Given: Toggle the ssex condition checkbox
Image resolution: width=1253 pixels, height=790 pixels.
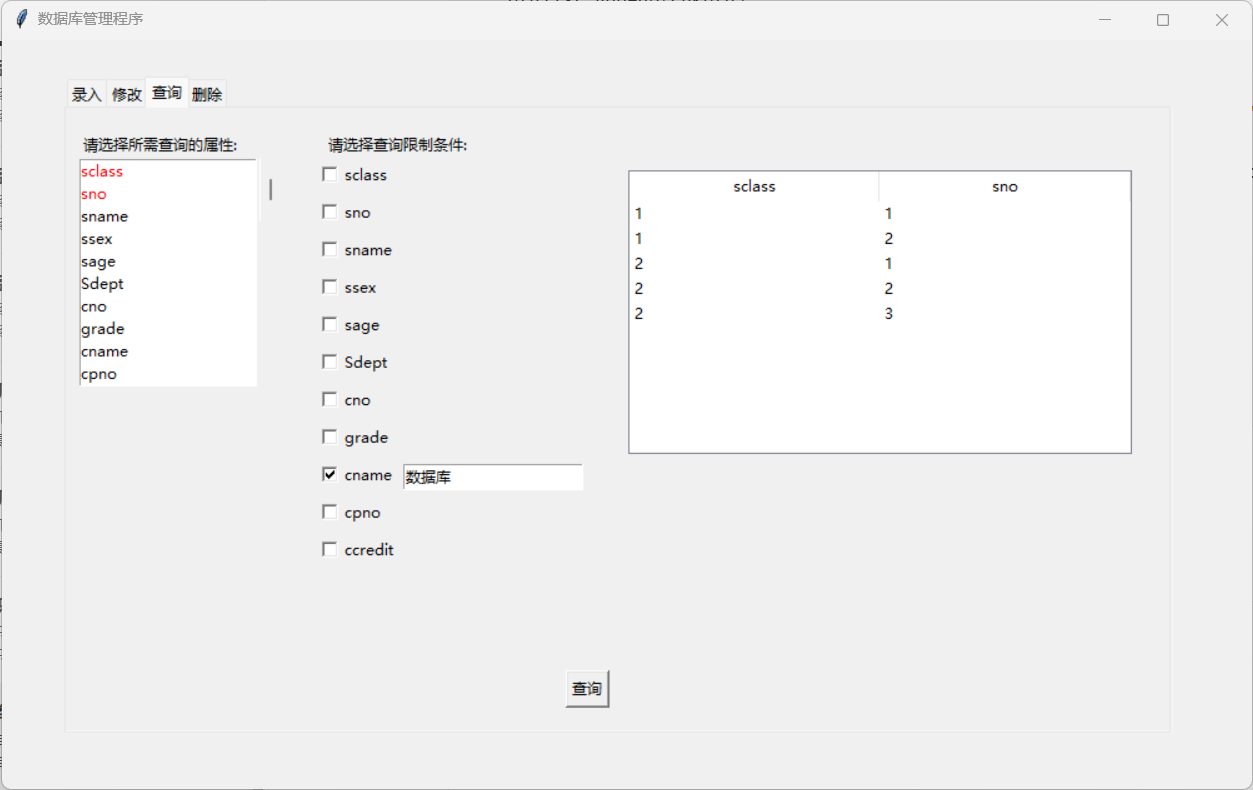Looking at the screenshot, I should 329,287.
